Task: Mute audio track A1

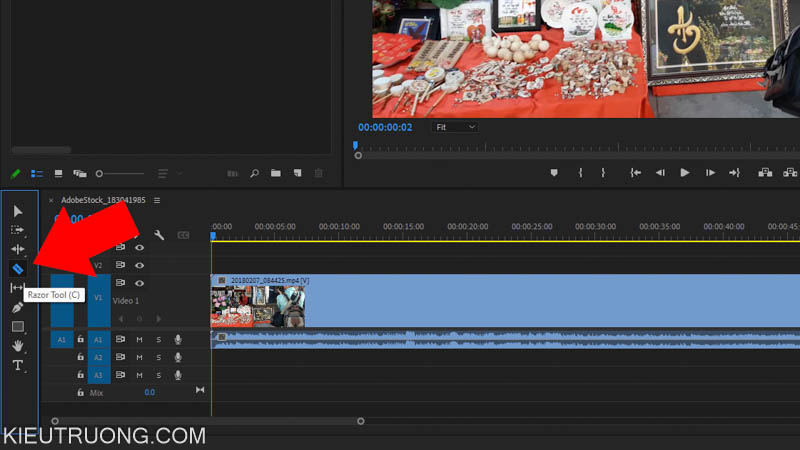Action: click(x=139, y=340)
